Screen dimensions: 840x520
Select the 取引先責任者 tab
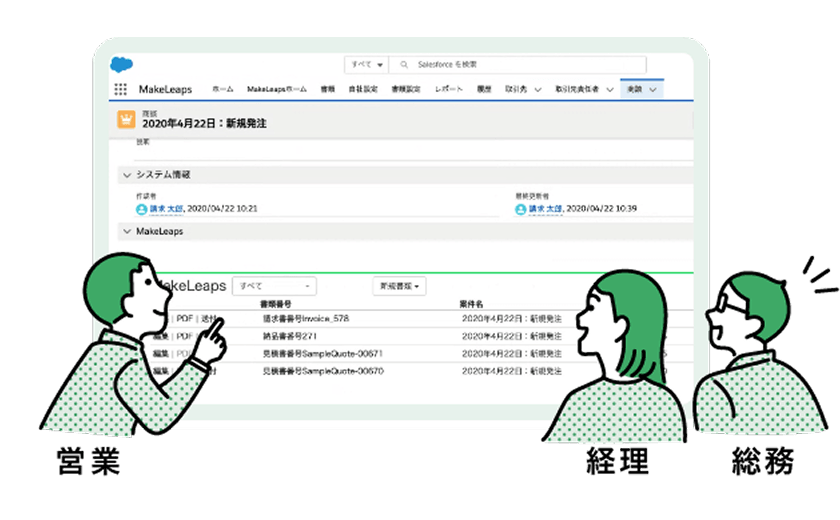577,89
